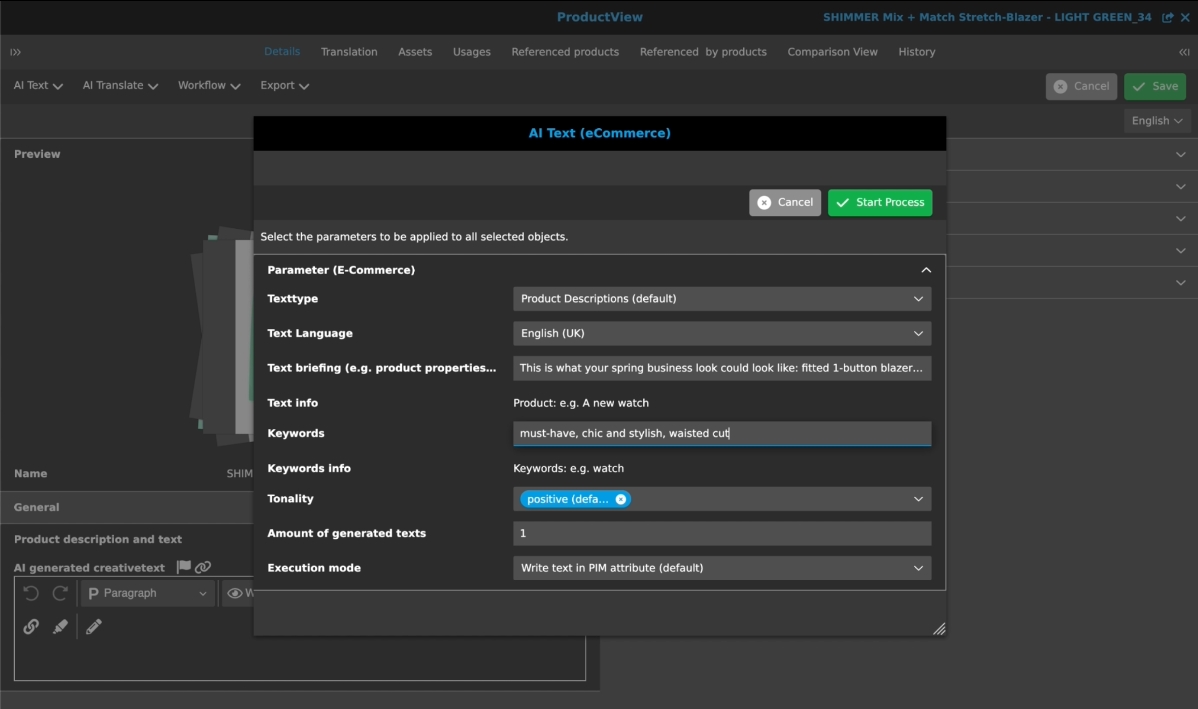Expand the Execution mode dropdown
1198x709 pixels.
pyautogui.click(x=721, y=568)
